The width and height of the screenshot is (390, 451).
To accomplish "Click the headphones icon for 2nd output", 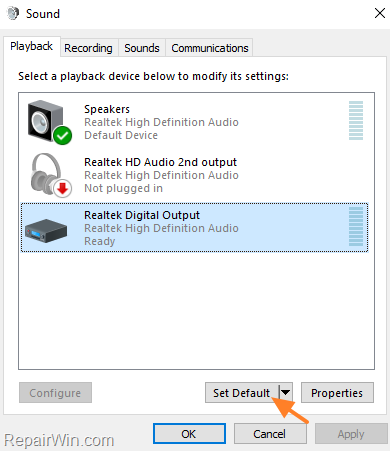I will [x=50, y=175].
